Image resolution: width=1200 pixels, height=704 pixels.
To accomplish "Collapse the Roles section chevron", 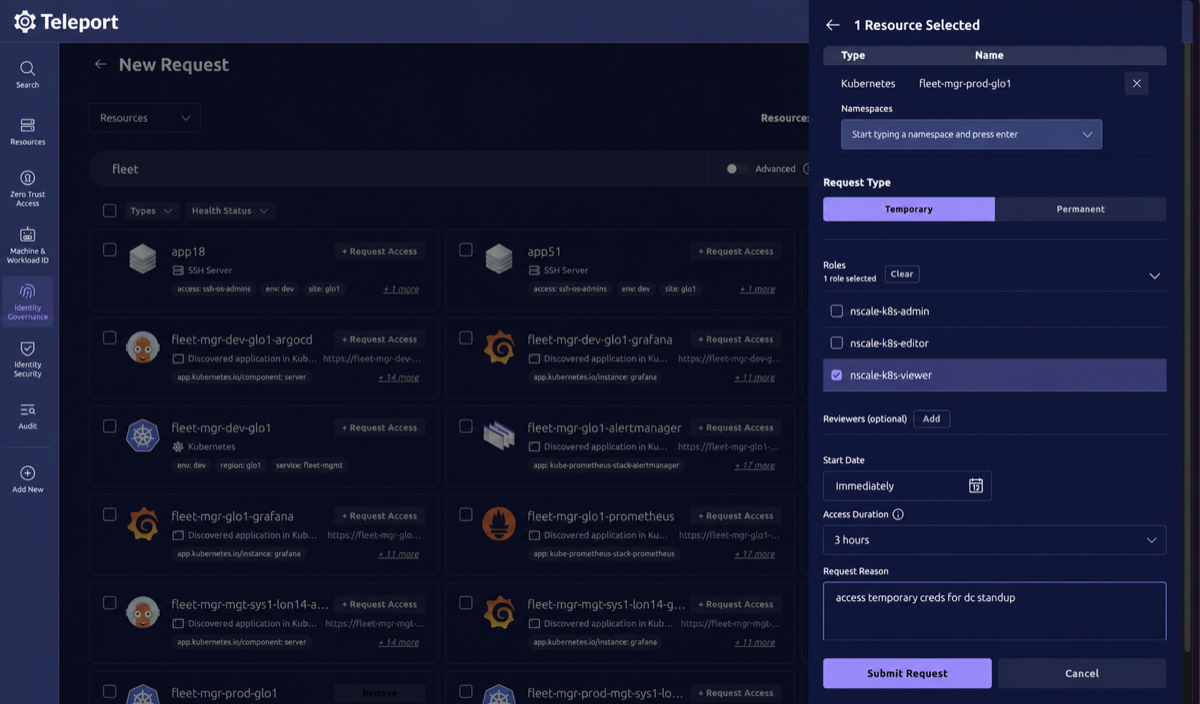I will 1154,275.
